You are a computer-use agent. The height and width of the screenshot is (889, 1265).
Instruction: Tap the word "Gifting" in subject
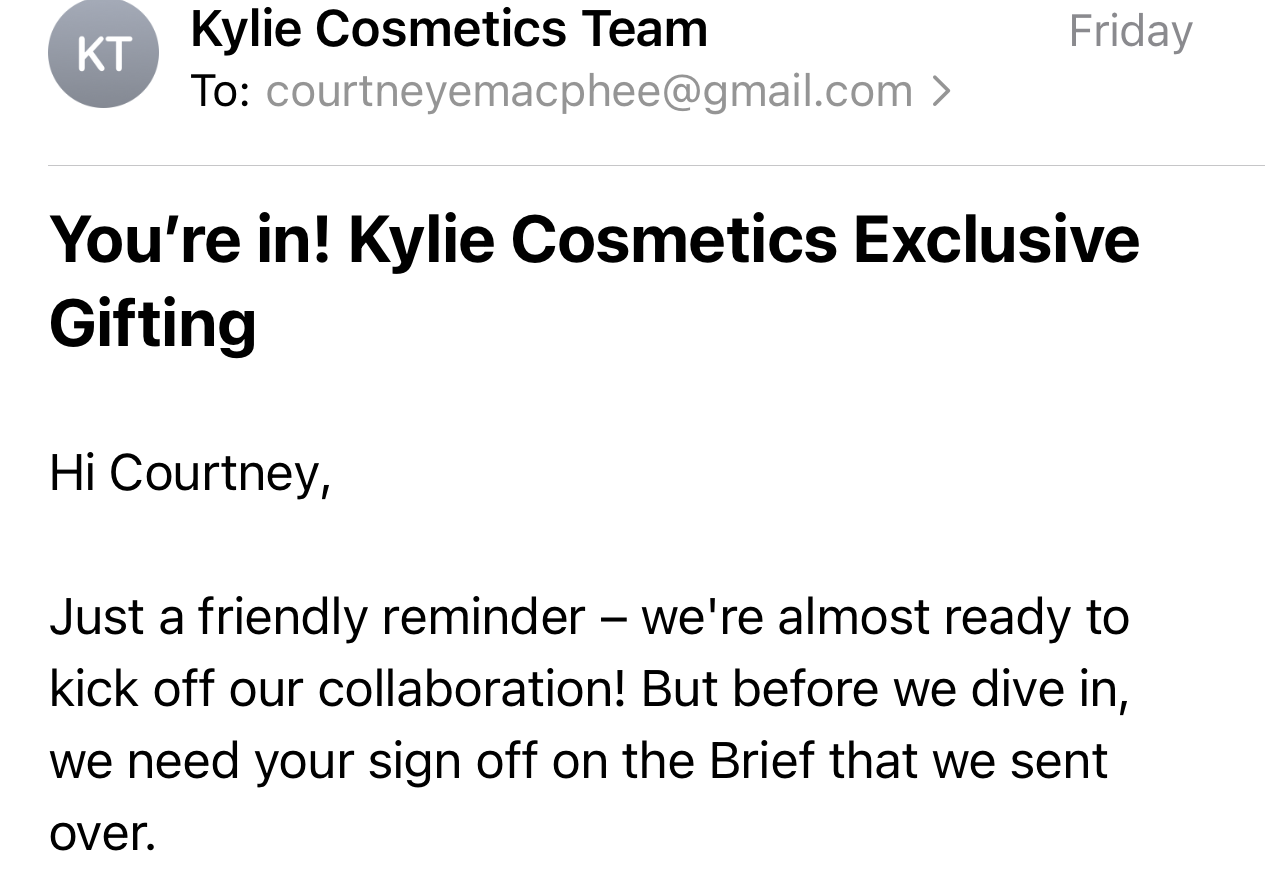pos(152,324)
